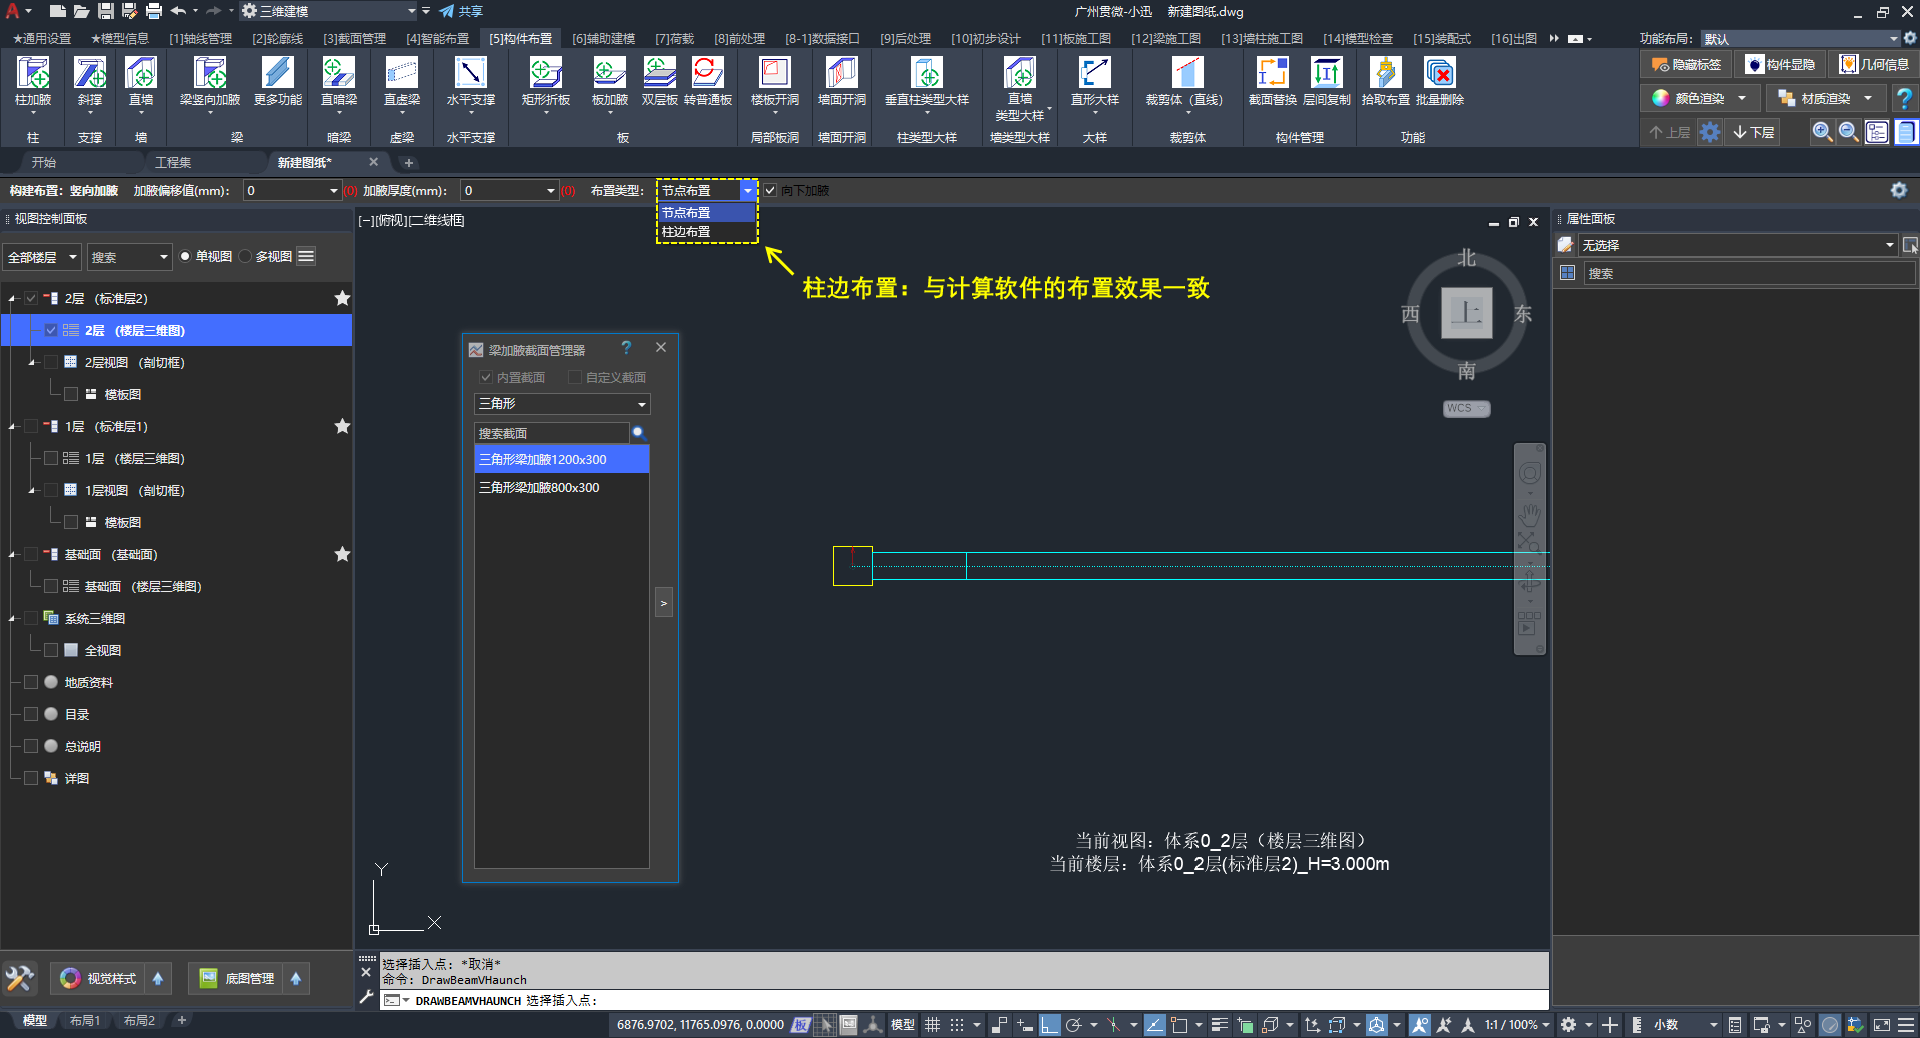Open the 三角形 section shape dropdown
This screenshot has width=1920, height=1038.
(562, 404)
